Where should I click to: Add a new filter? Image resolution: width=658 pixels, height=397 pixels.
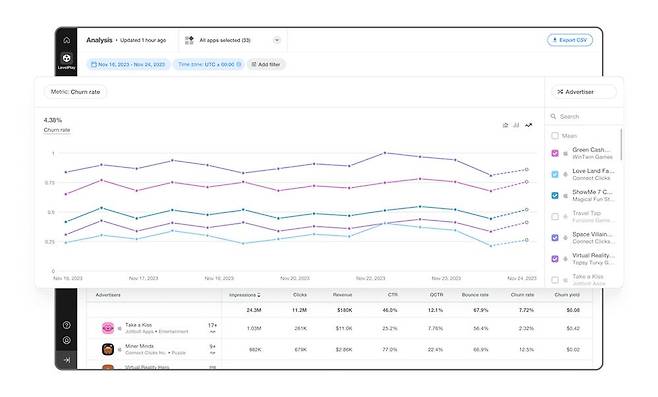click(266, 65)
